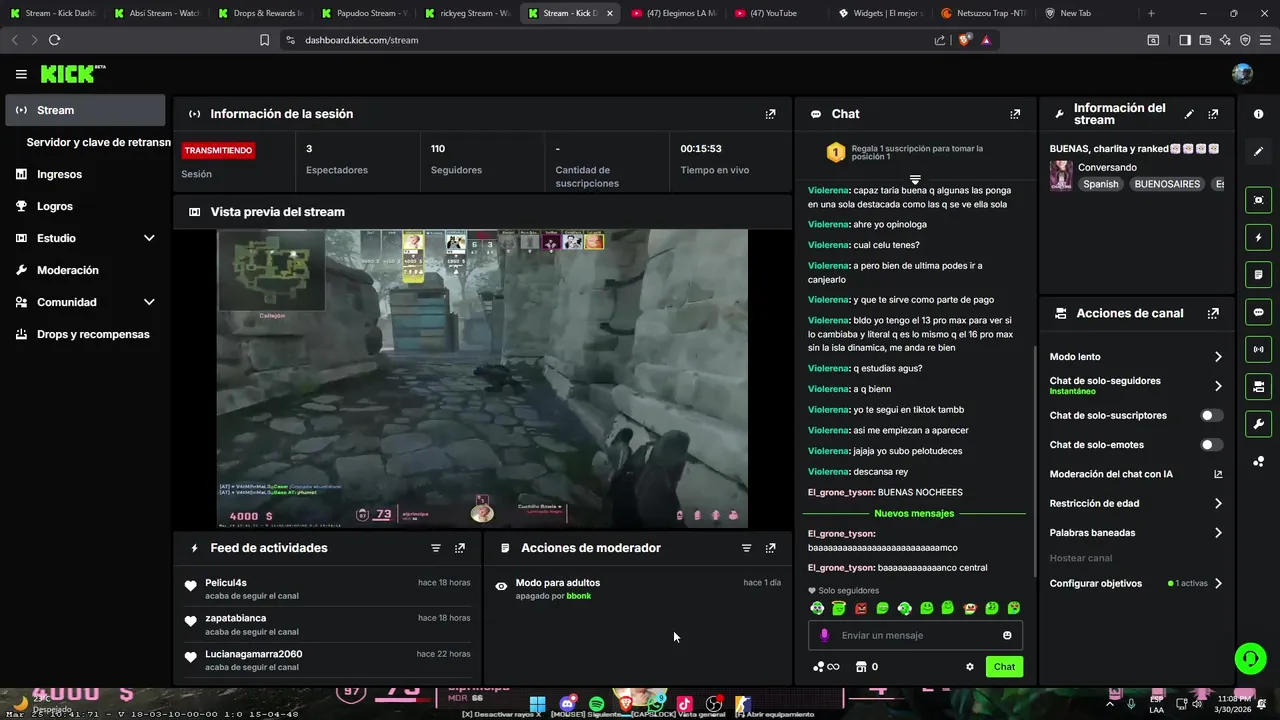The height and width of the screenshot is (720, 1280).
Task: Switch to the Papudoo Stream browser tab
Action: 363,13
